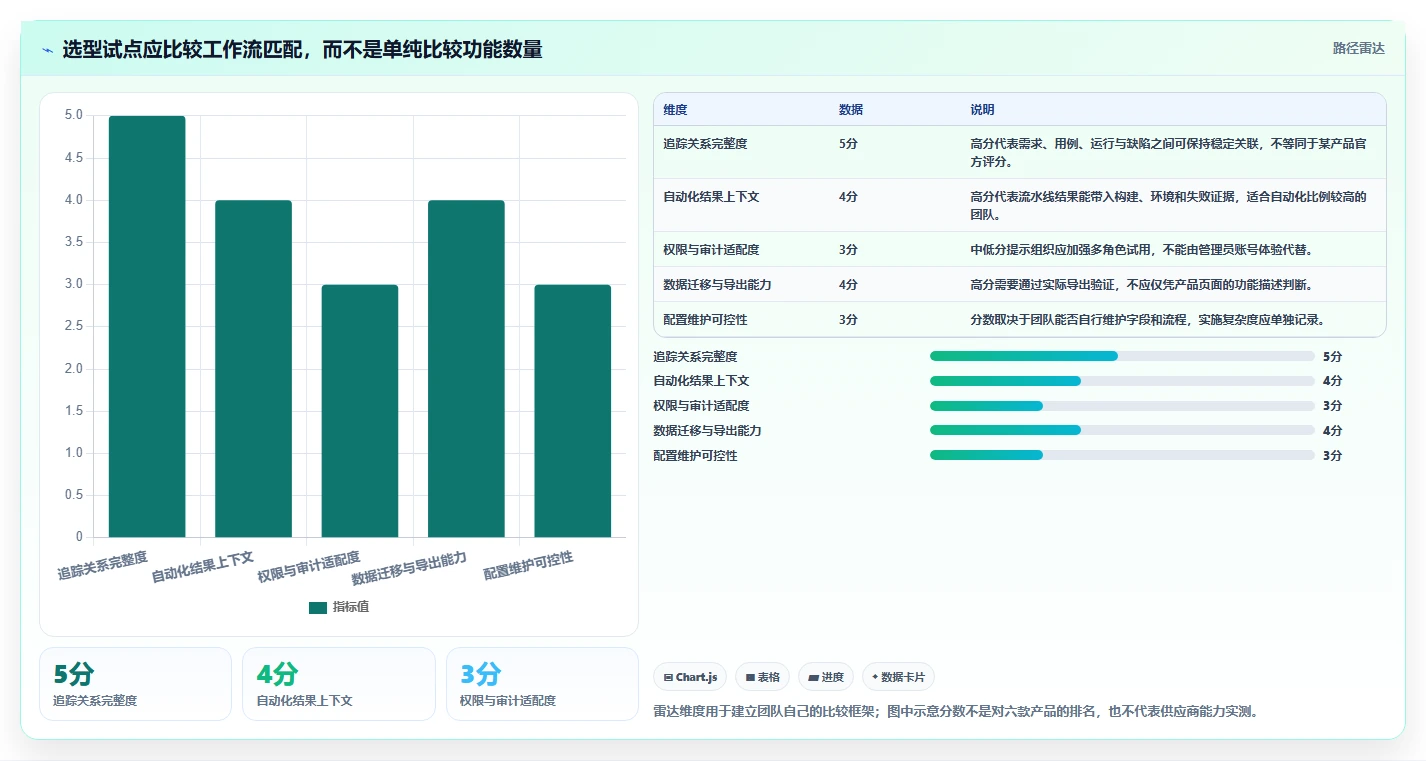The width and height of the screenshot is (1426, 761).
Task: Click the description starting 高分代表需求
Action: point(1168,153)
